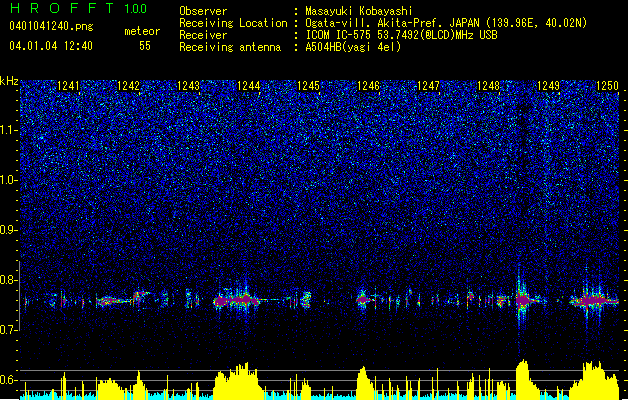Screen dimensions: 629x400
Task: Click the 1.1 kHz axis label
Action: [x=9, y=130]
